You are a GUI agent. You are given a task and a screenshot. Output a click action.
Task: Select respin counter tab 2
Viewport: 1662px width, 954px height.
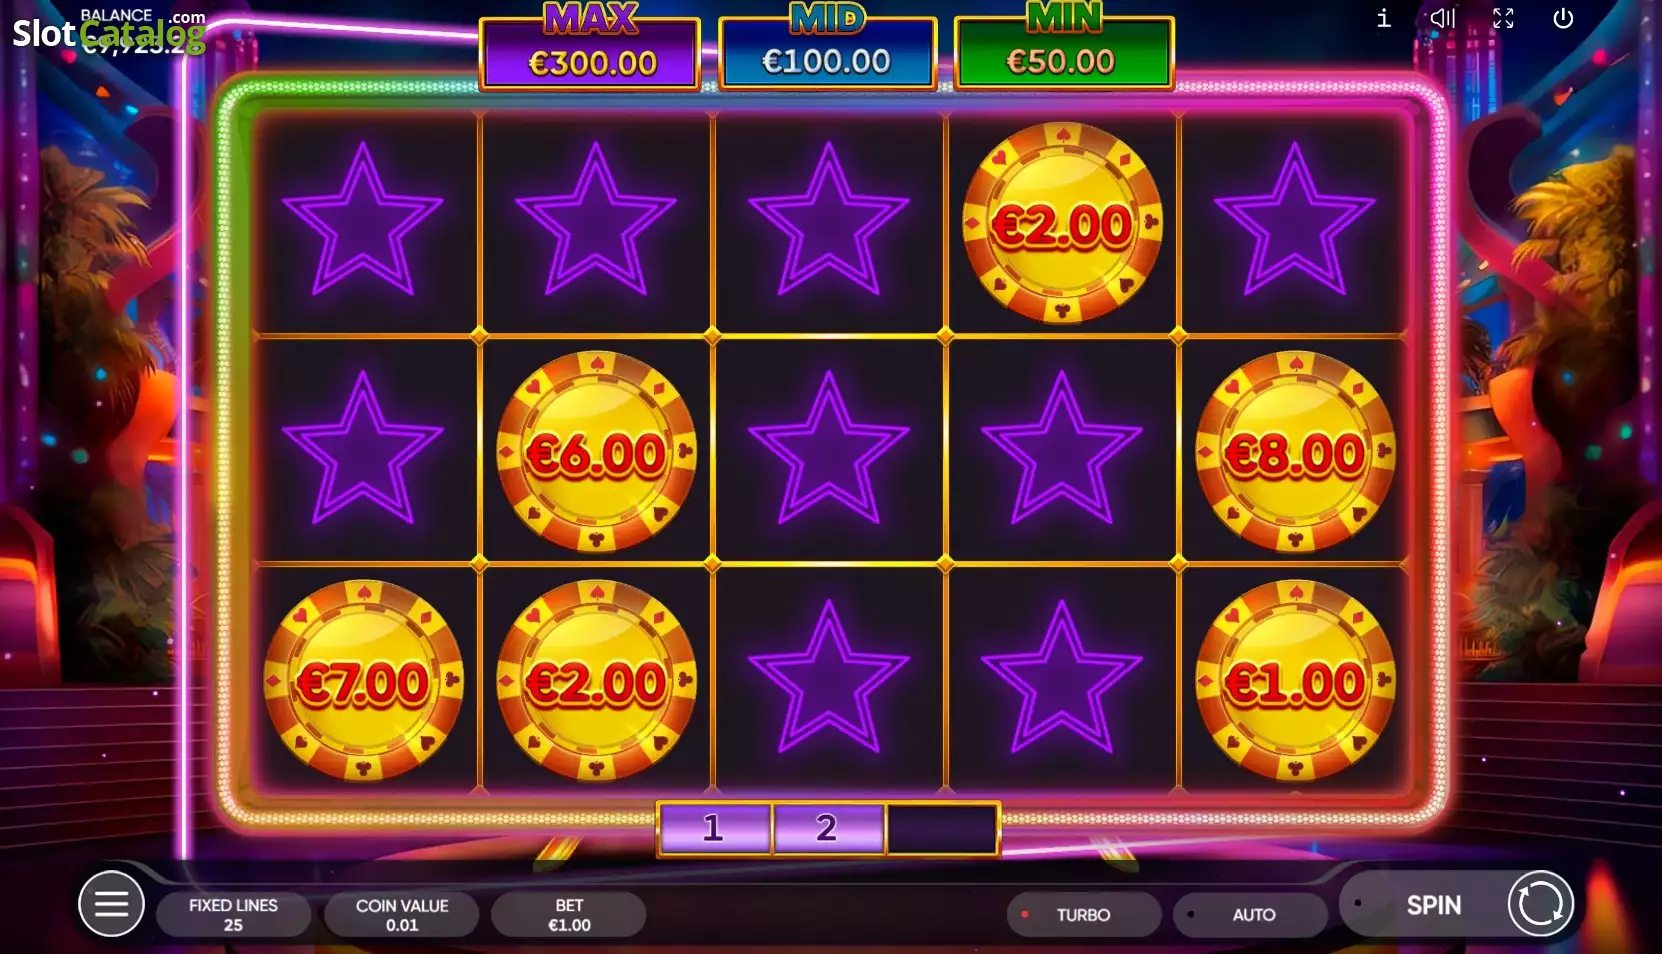coord(828,828)
